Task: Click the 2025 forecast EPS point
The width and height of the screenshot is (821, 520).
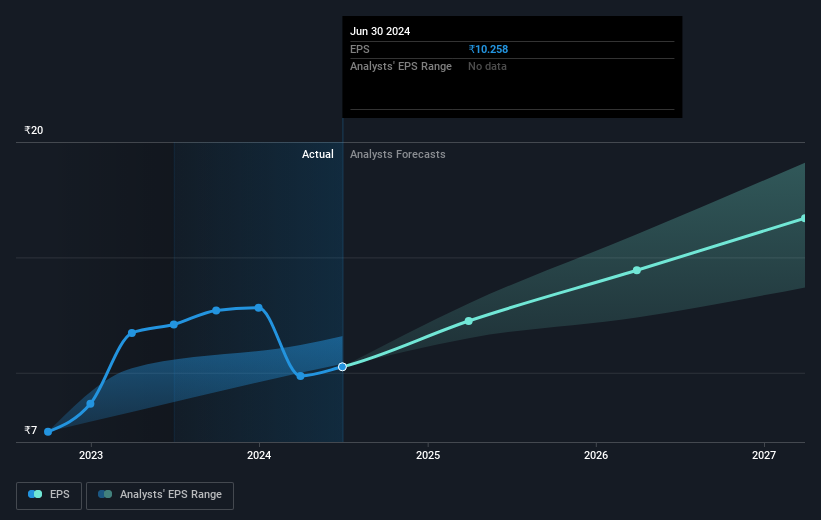Action: [x=469, y=321]
